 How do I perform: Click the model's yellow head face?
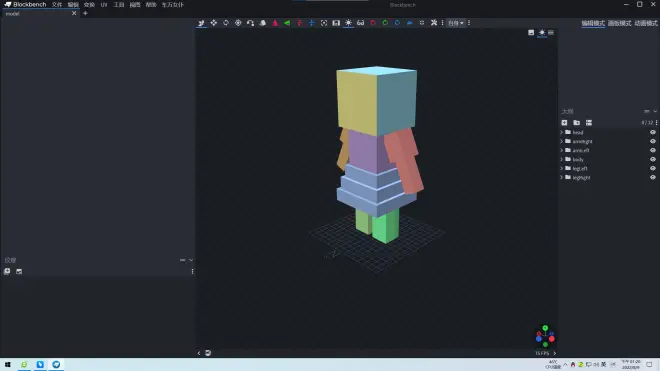[x=356, y=102]
